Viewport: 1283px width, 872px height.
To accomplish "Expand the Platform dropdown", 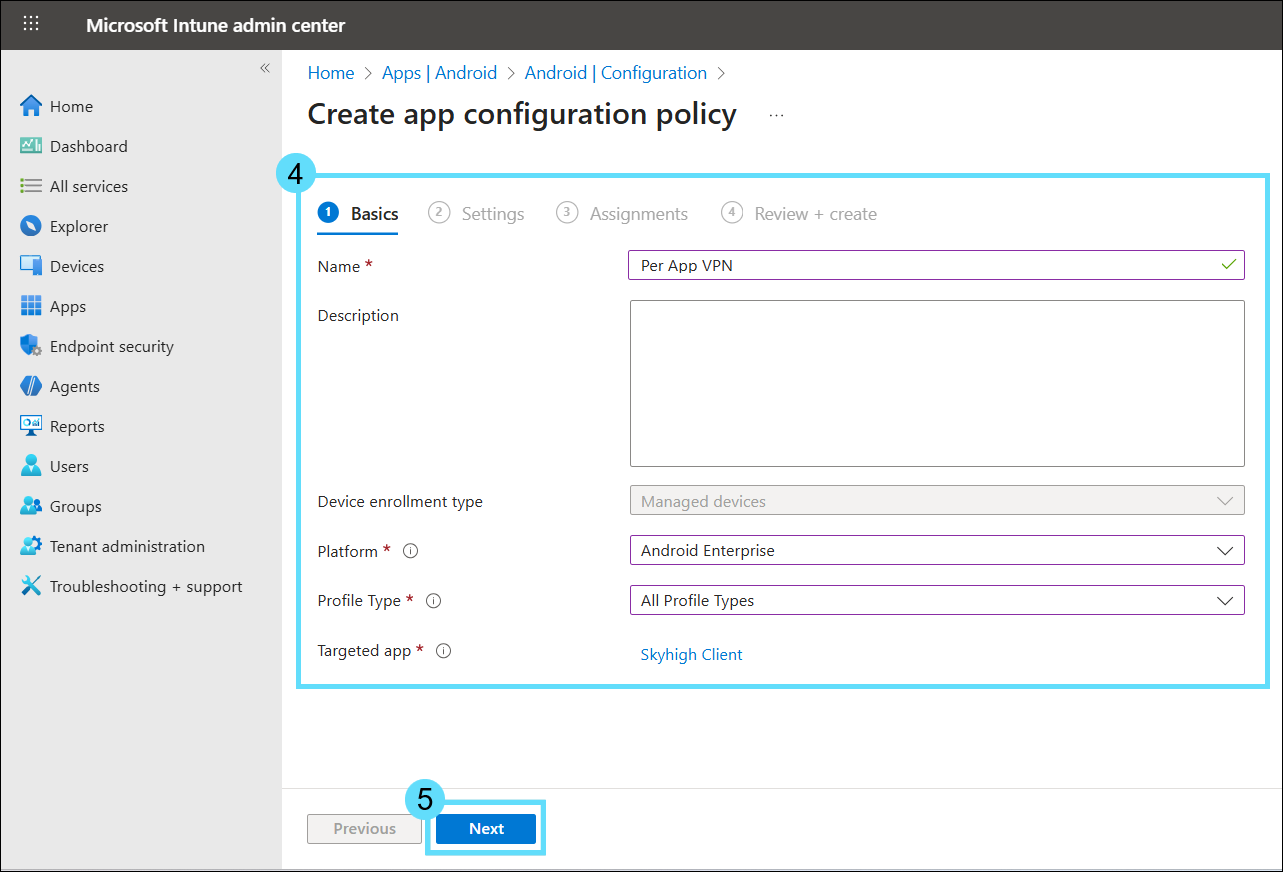I will 936,550.
